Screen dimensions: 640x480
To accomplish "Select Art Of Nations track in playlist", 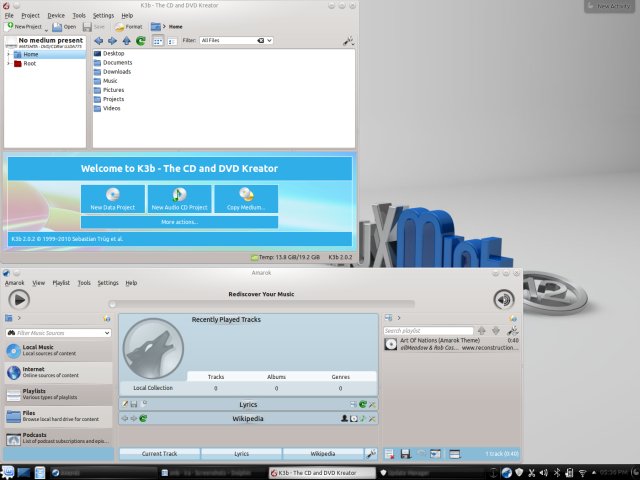I will (x=452, y=344).
